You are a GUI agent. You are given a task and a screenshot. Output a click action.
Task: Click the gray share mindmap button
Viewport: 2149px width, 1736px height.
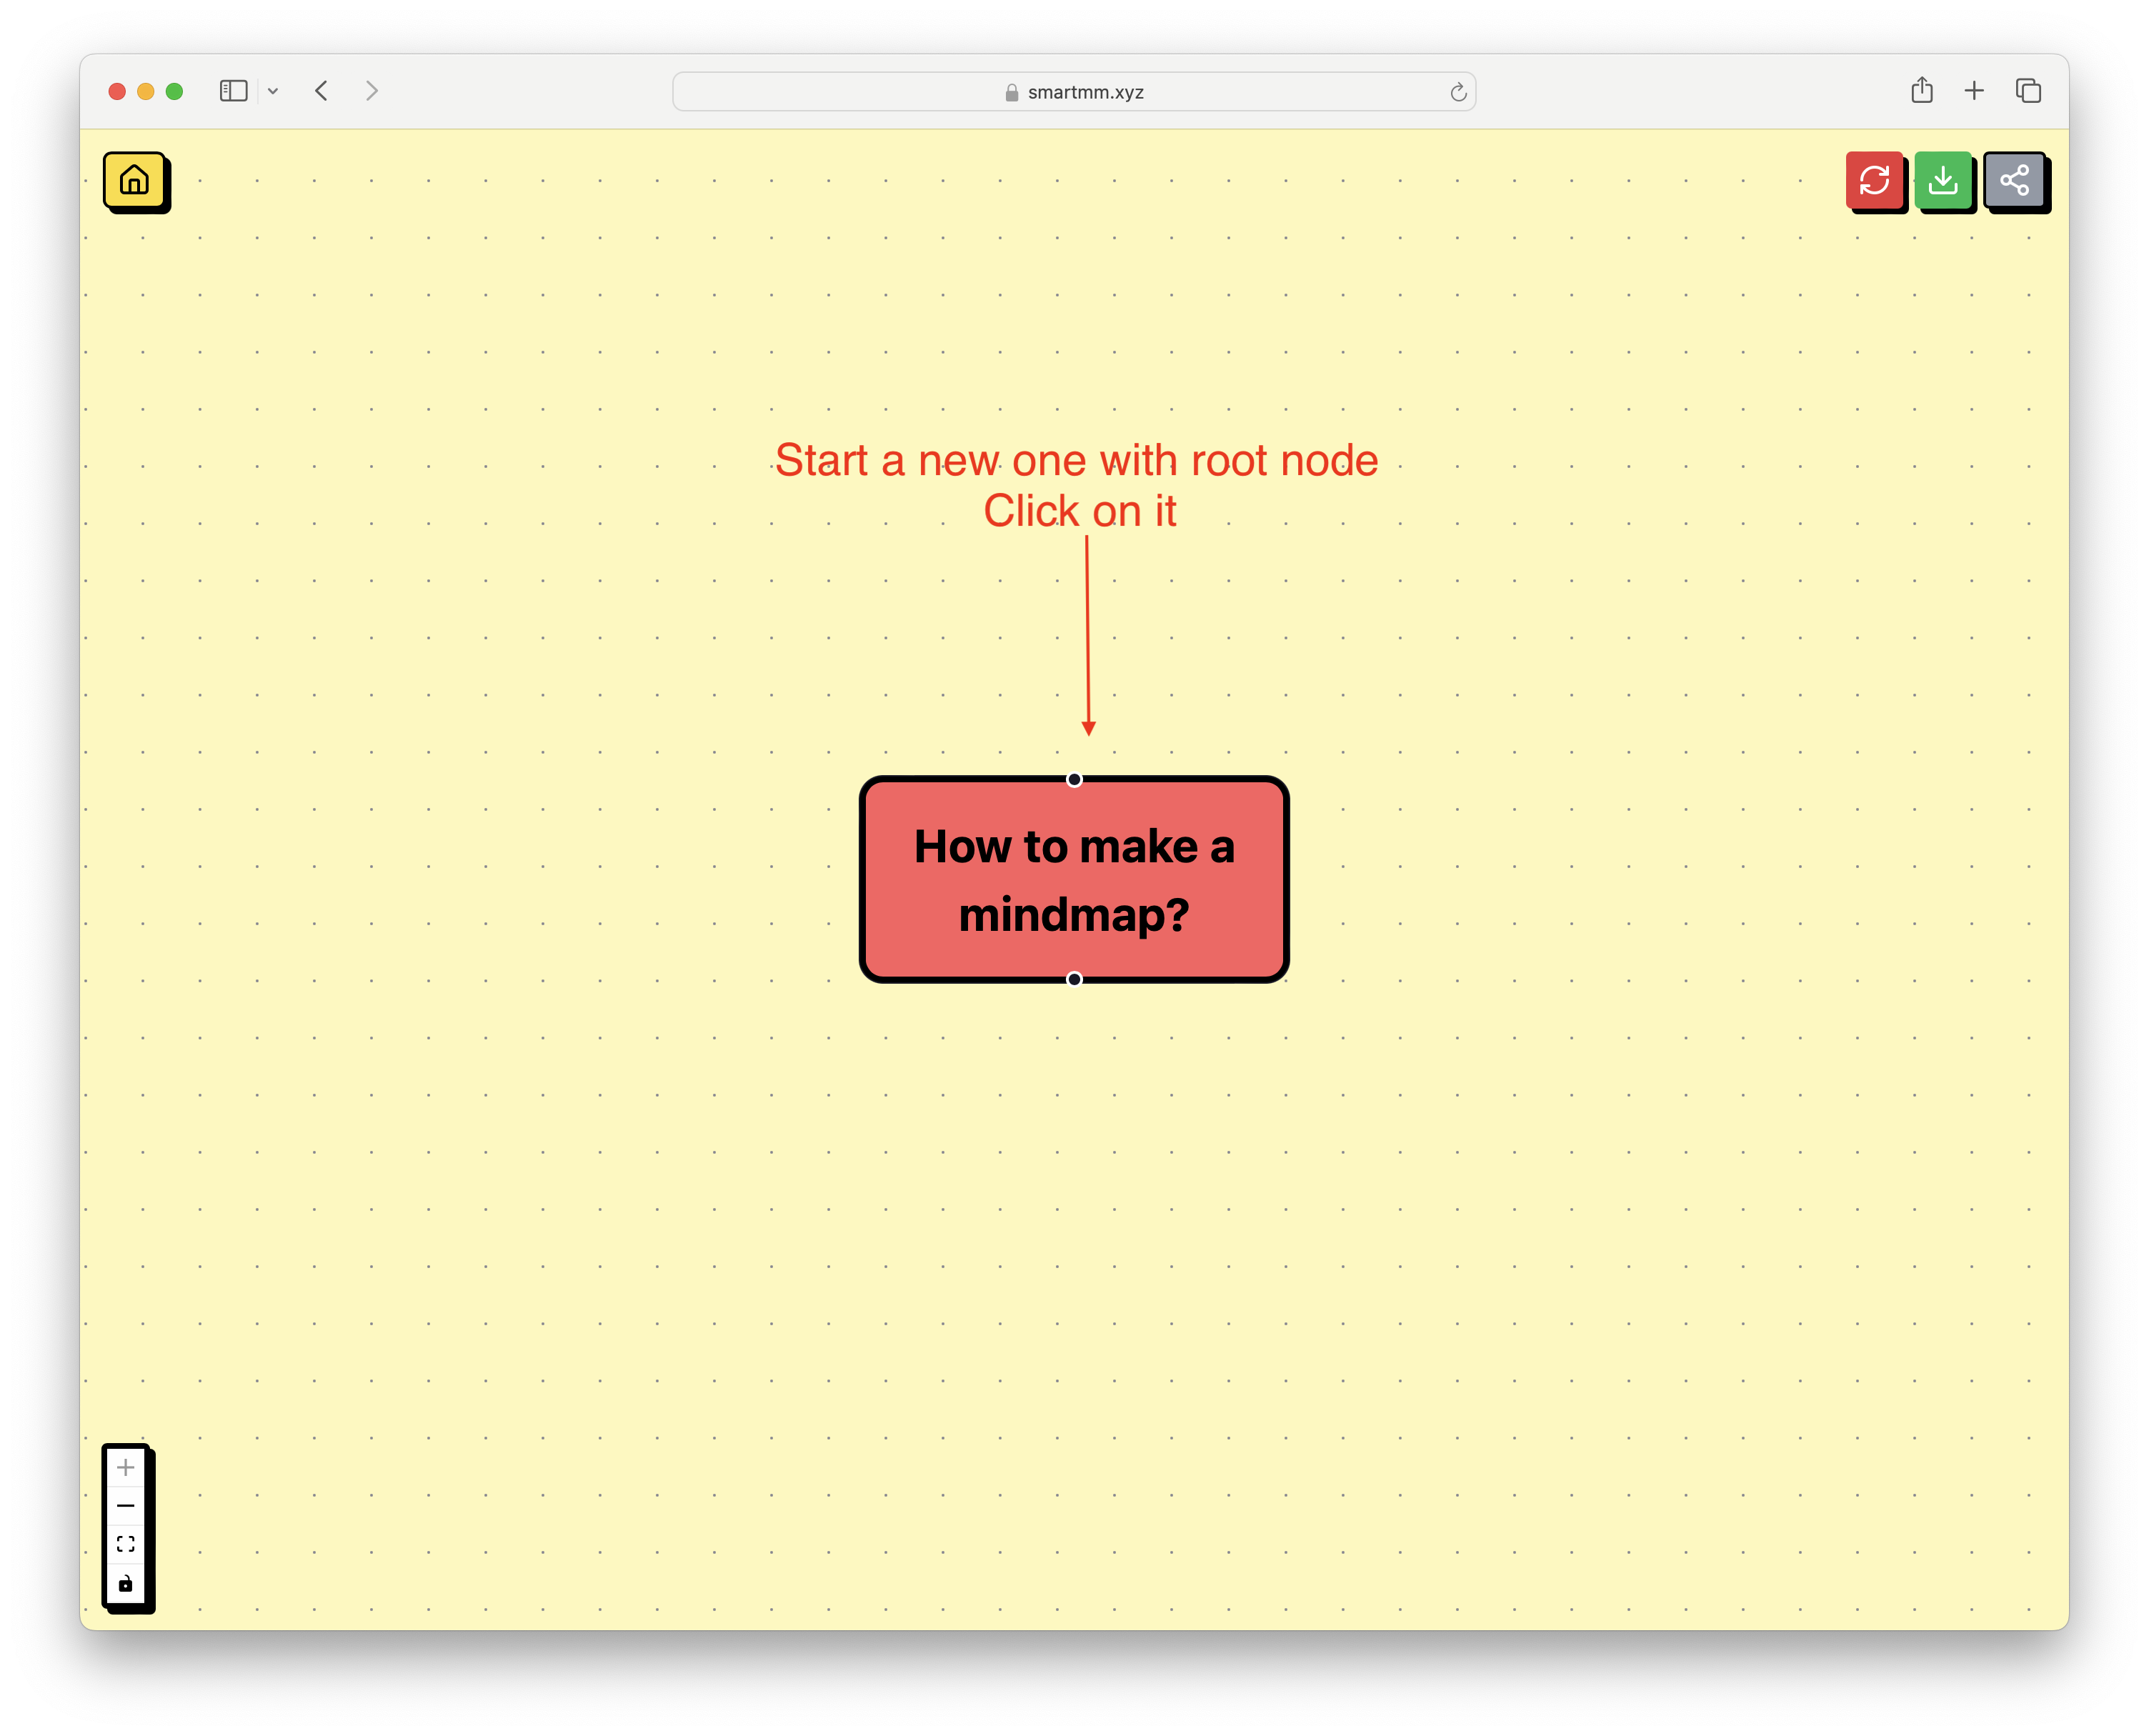point(2014,181)
